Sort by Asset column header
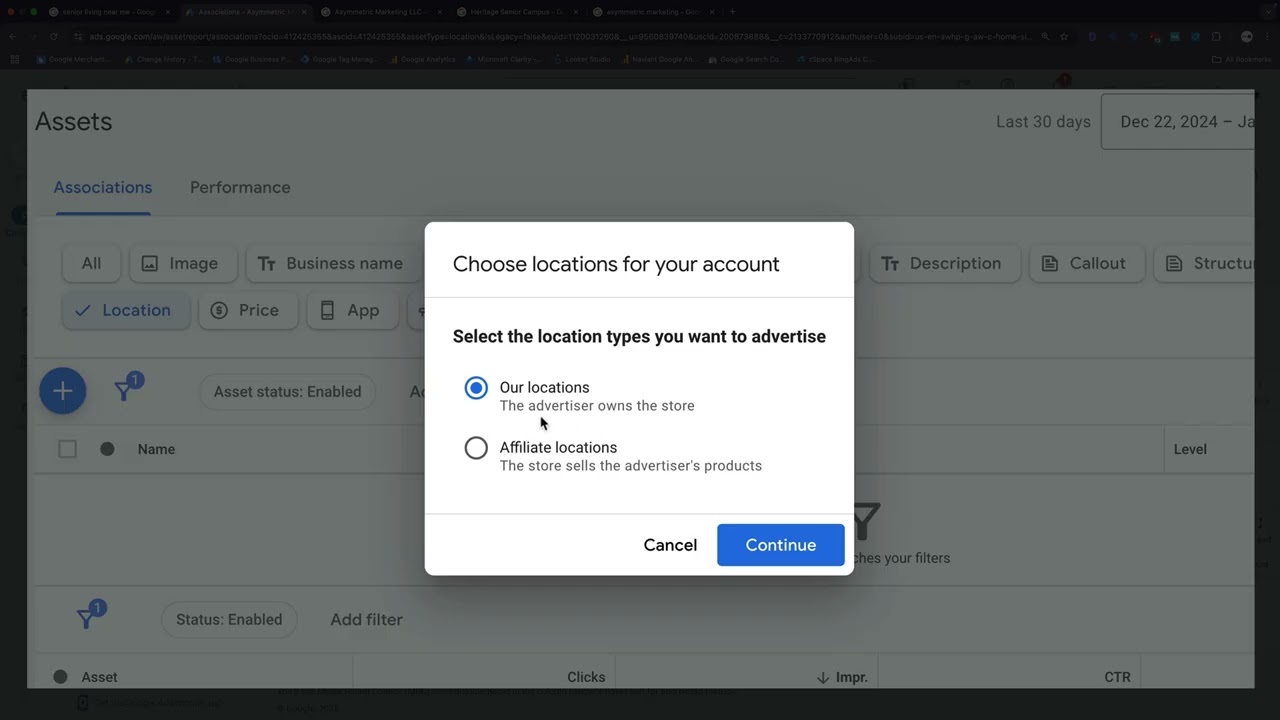Screen dimensions: 1280x720 [x=99, y=677]
